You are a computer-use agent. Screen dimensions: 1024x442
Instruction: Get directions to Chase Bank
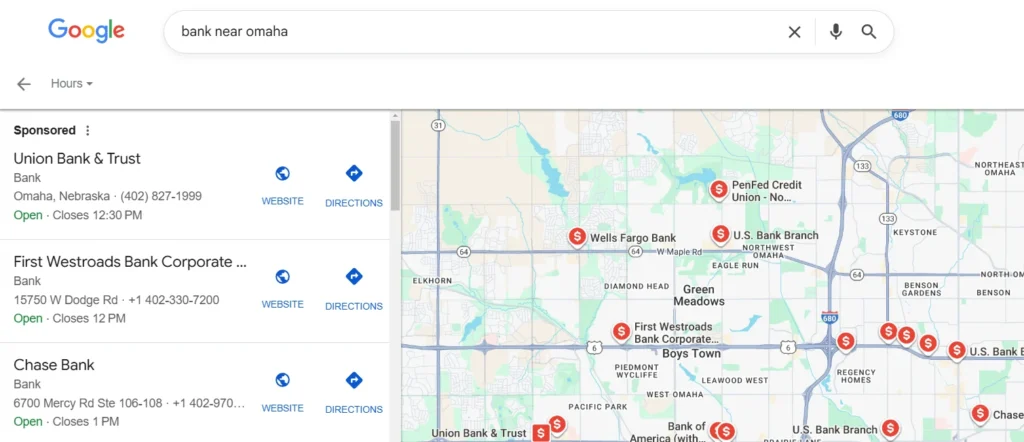(x=354, y=391)
